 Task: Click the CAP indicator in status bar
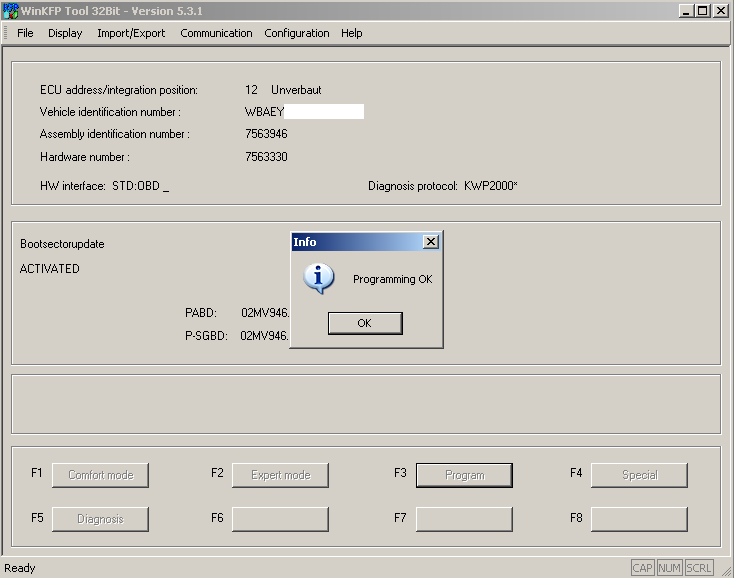click(x=642, y=568)
